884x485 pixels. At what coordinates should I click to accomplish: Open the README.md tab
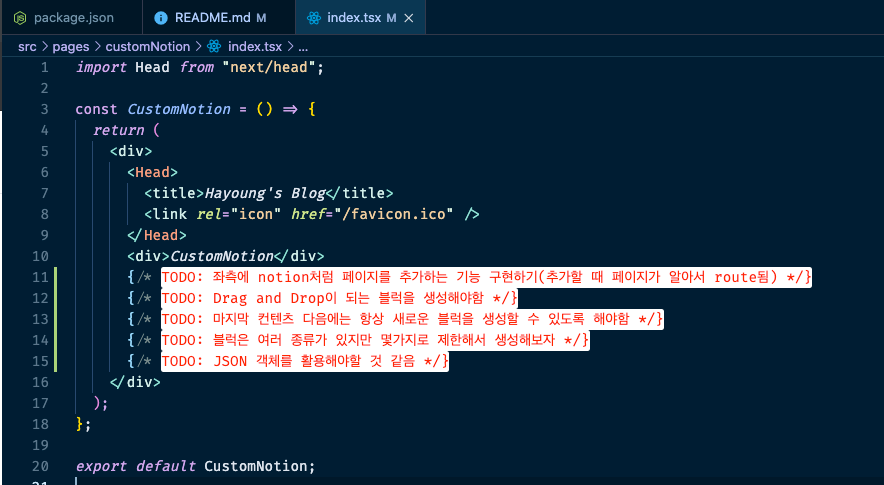219,17
